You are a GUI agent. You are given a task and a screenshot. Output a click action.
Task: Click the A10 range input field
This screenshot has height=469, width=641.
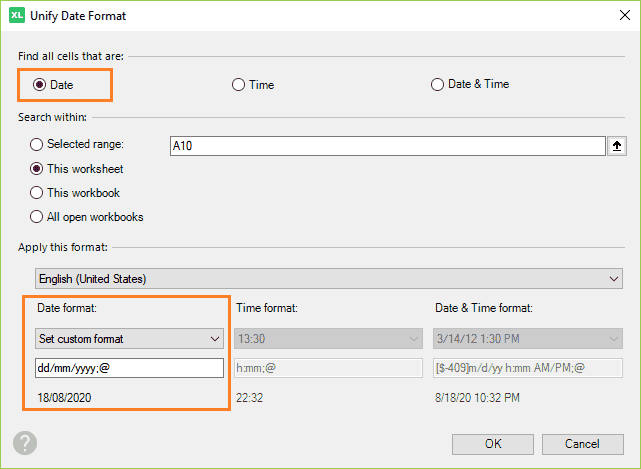[x=388, y=146]
